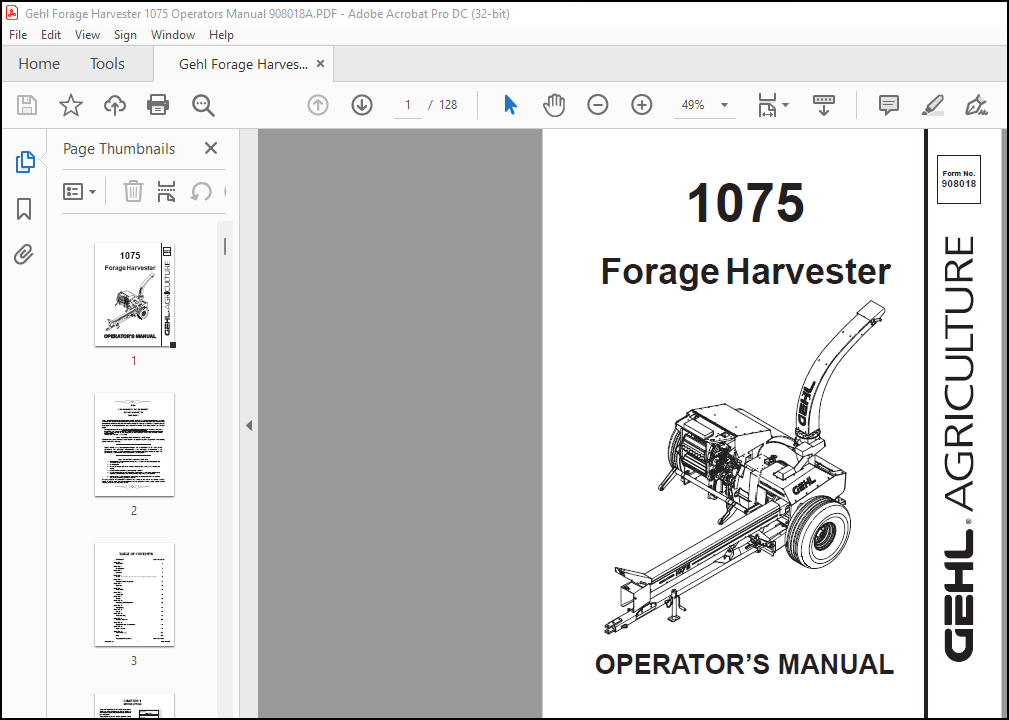The image size is (1009, 720).
Task: Select page 2 thumbnail
Action: [134, 445]
